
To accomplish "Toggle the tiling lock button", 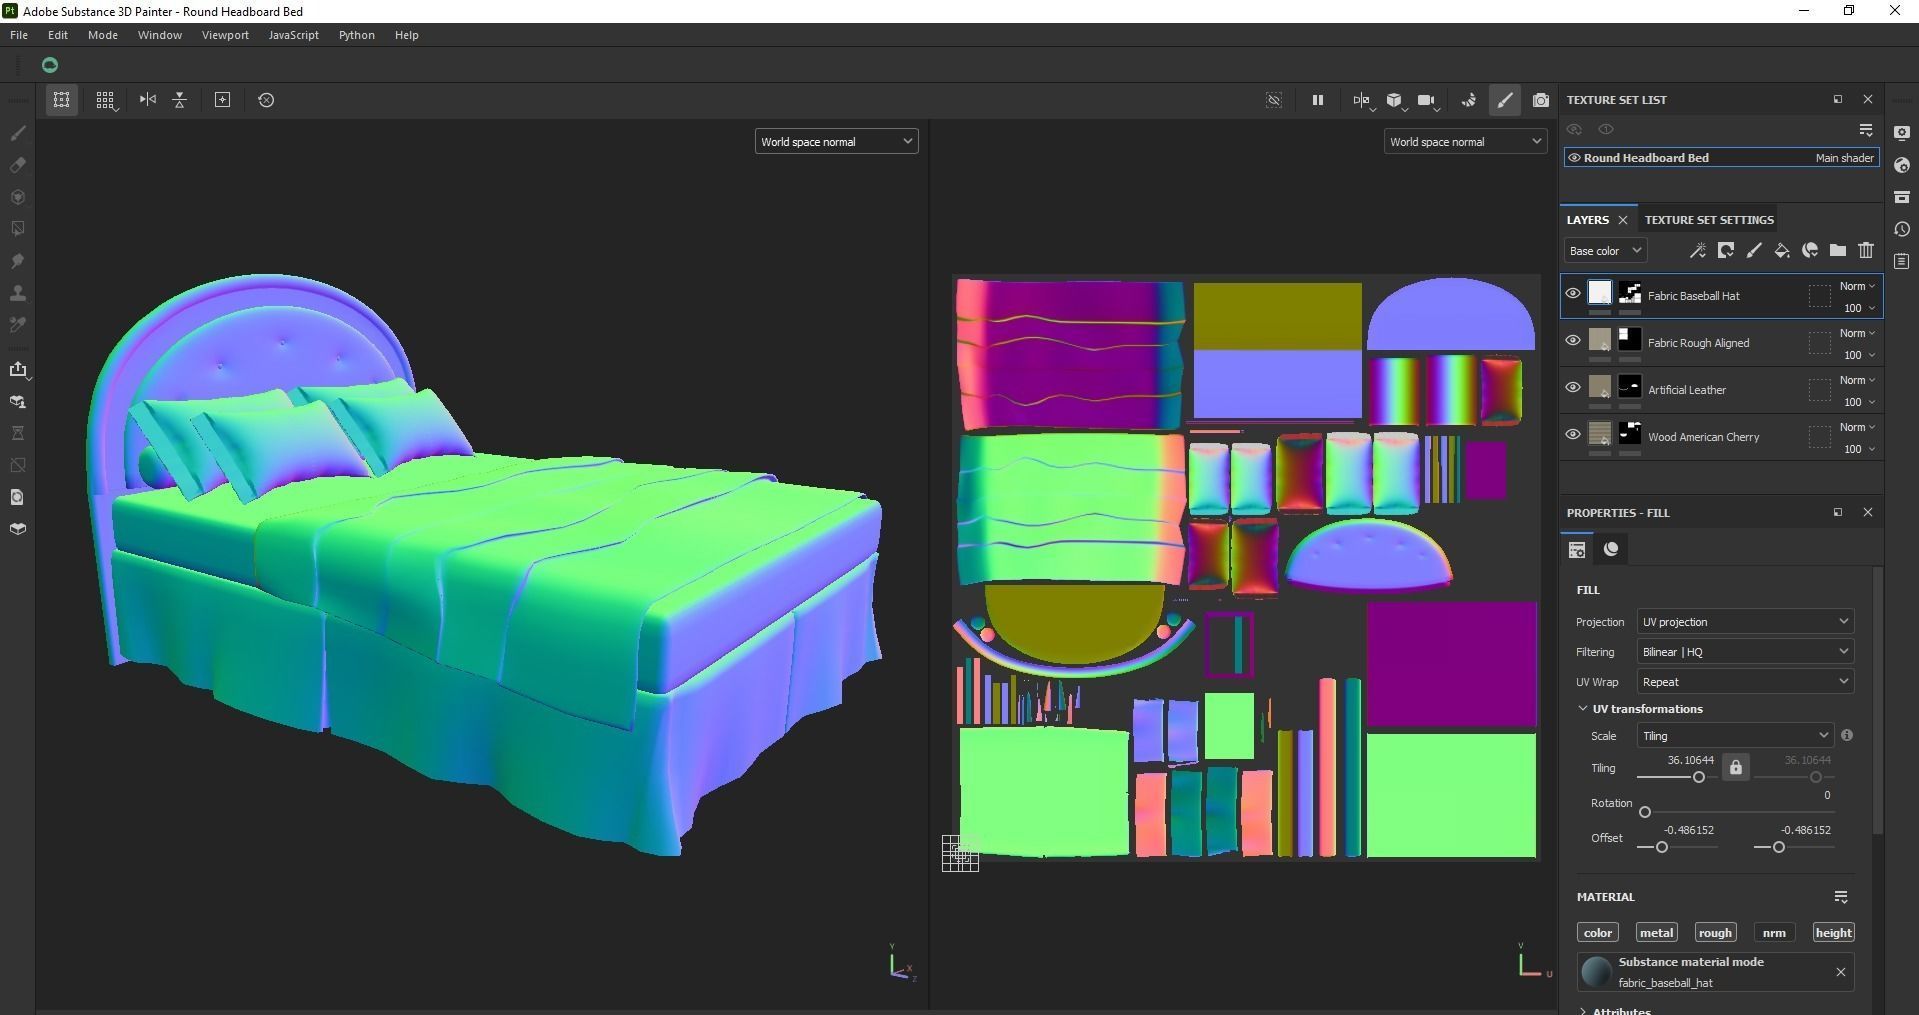I will [1736, 768].
